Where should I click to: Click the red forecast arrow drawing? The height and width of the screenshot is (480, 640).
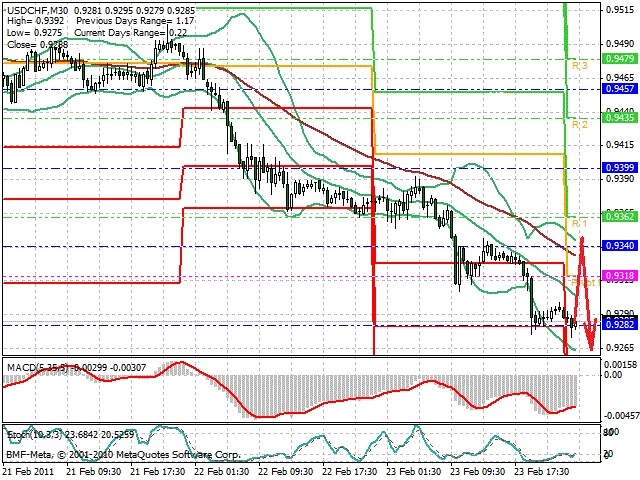(x=585, y=292)
